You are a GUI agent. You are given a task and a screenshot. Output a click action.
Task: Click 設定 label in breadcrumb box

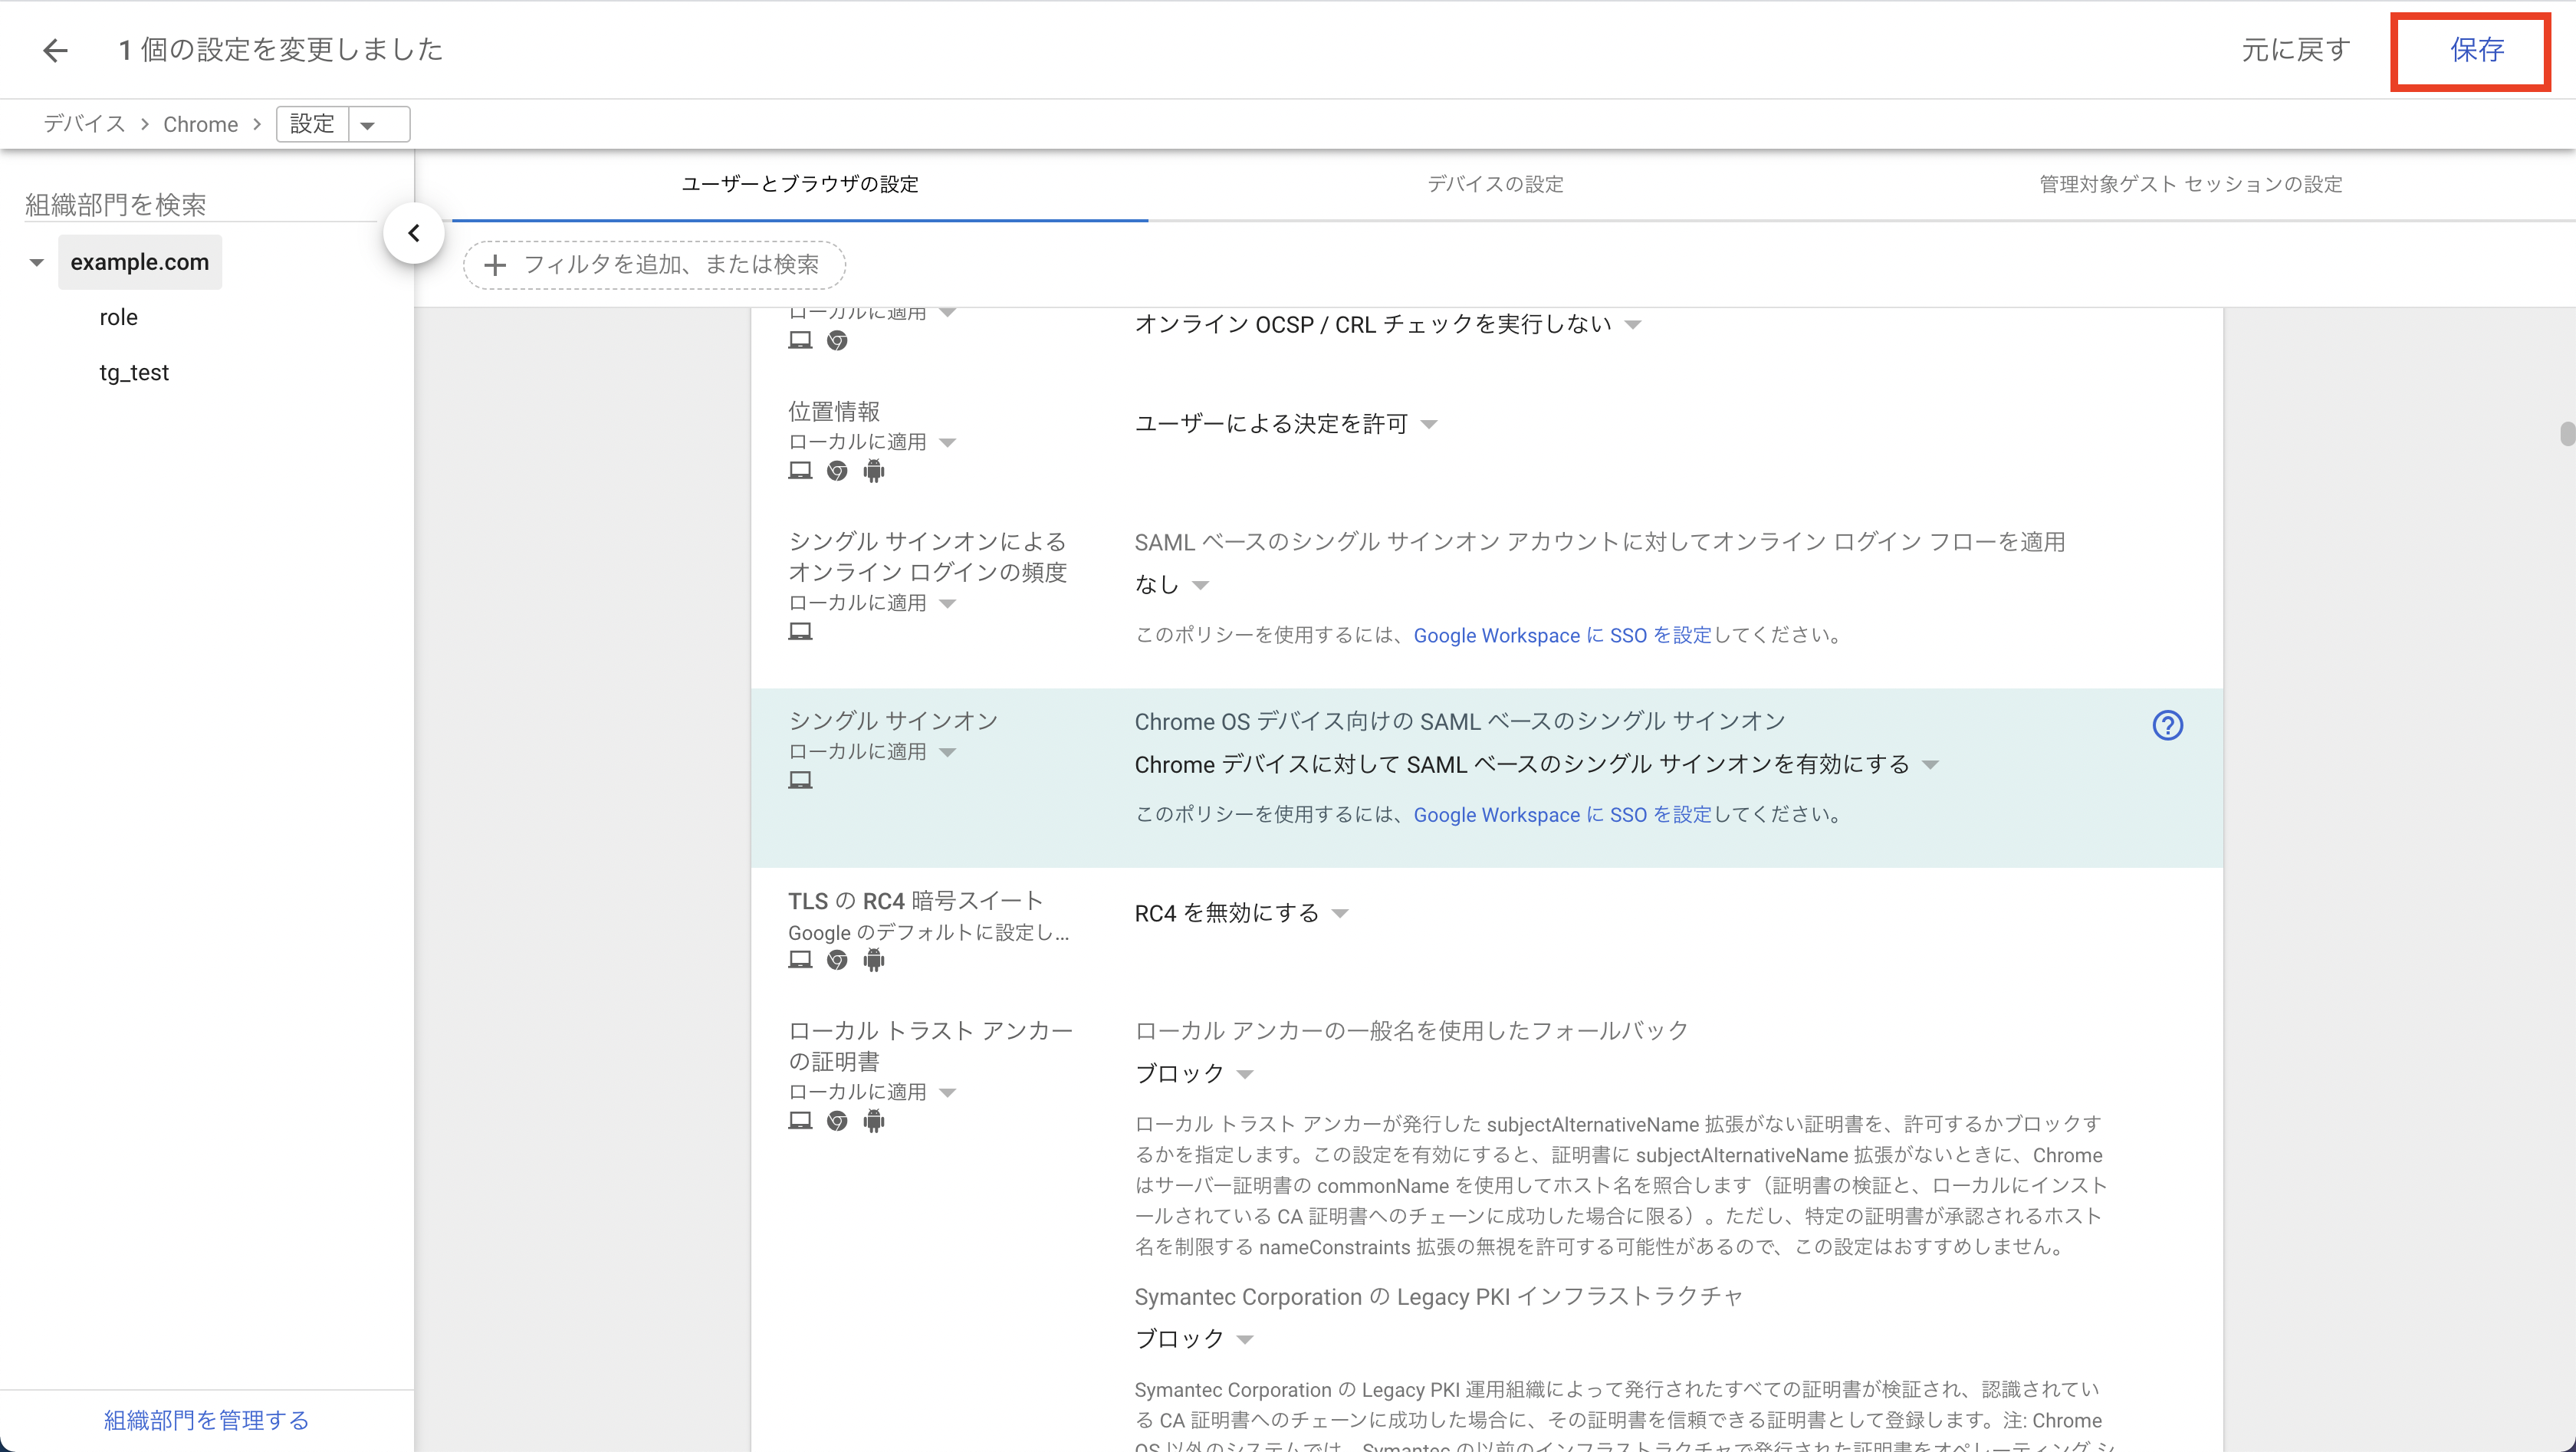[x=312, y=124]
